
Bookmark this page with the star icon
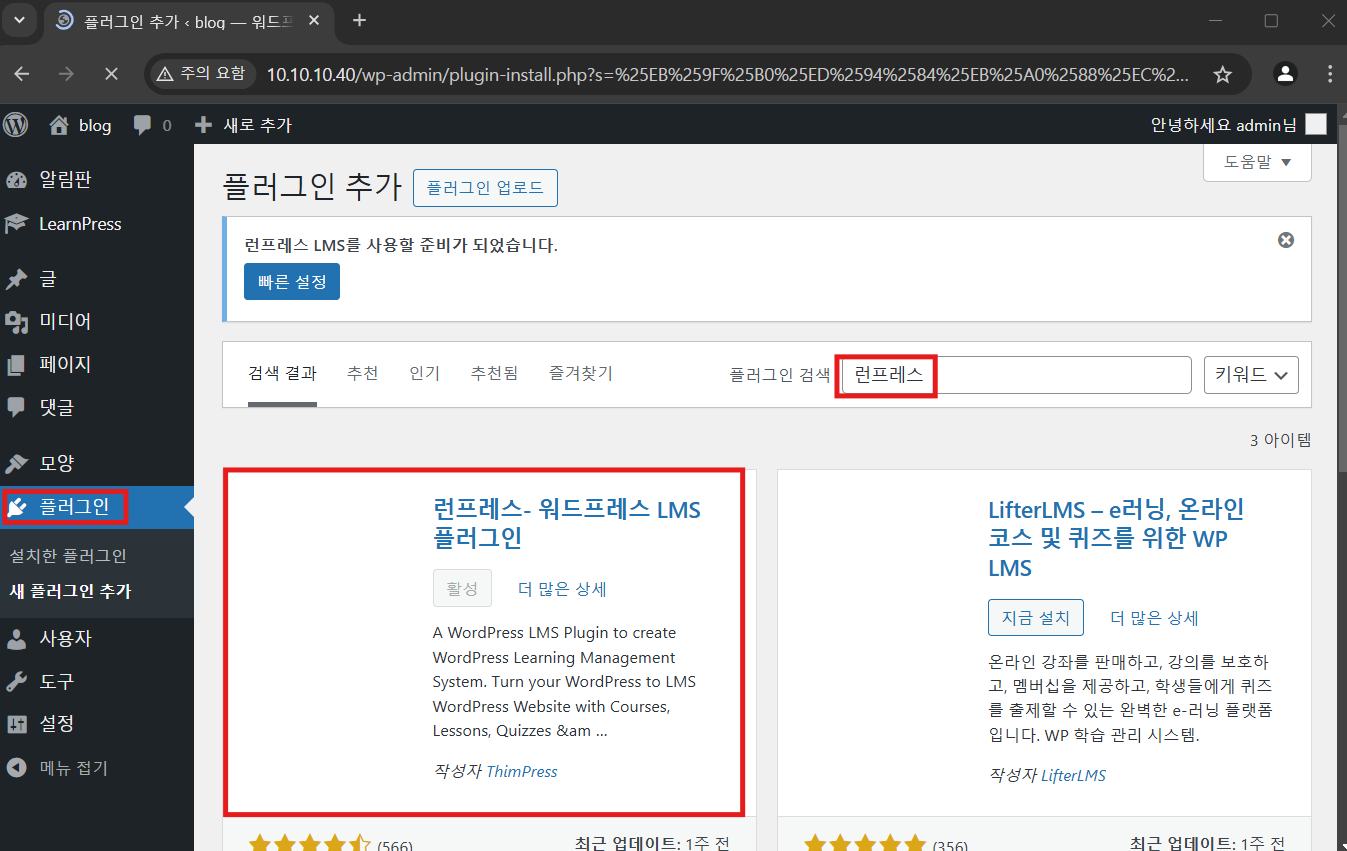coord(1222,74)
